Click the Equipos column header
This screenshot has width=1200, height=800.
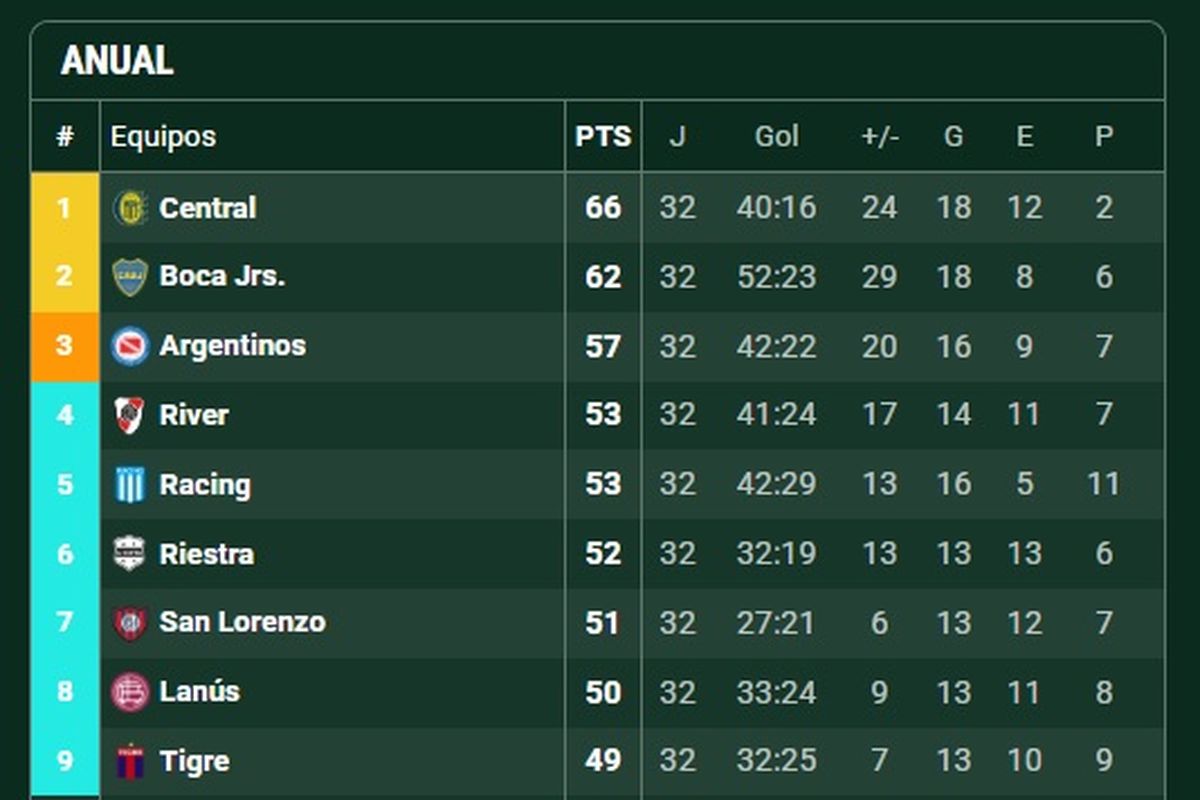164,137
